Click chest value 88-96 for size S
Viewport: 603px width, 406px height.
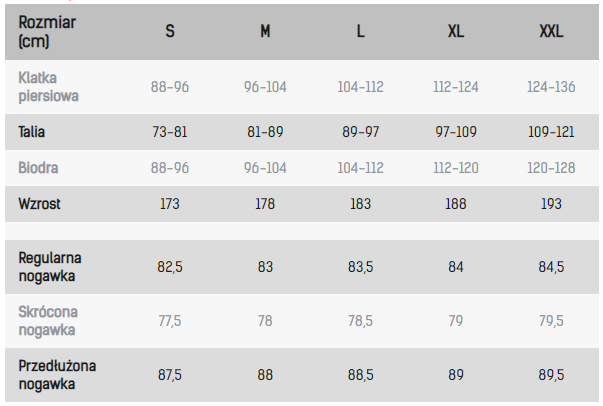tap(170, 87)
